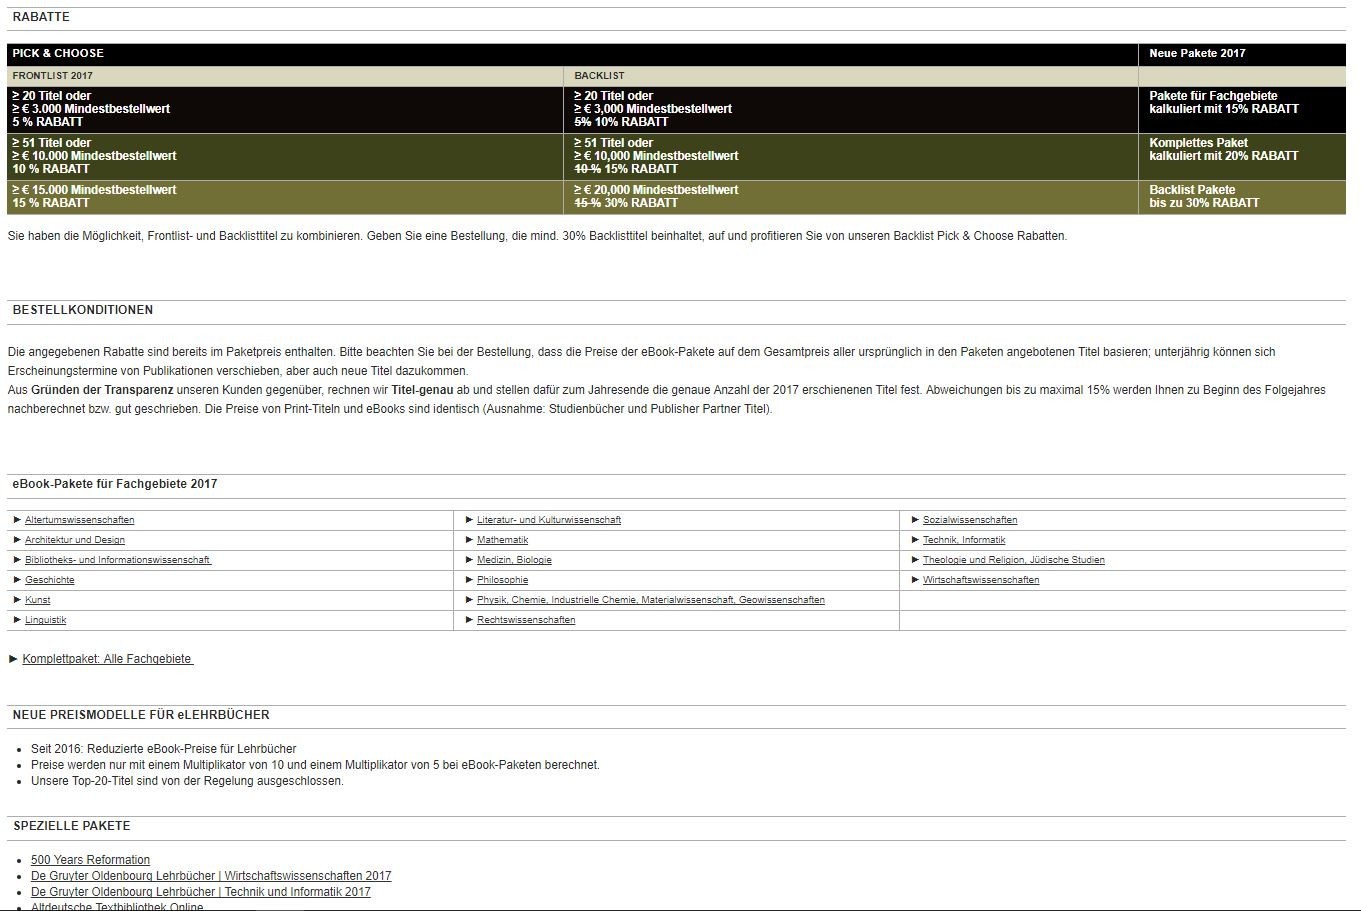Select the Kunst package link
The height and width of the screenshot is (911, 1361).
coord(37,600)
